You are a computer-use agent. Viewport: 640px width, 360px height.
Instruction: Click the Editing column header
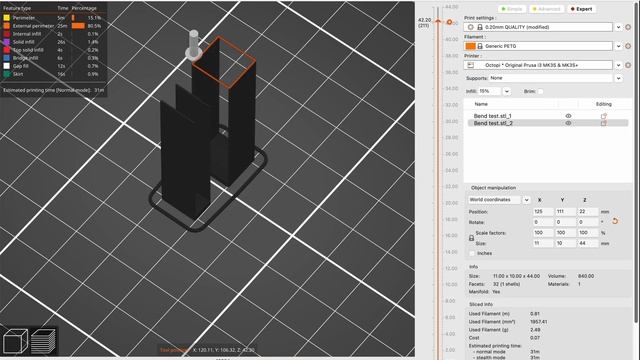coord(603,104)
